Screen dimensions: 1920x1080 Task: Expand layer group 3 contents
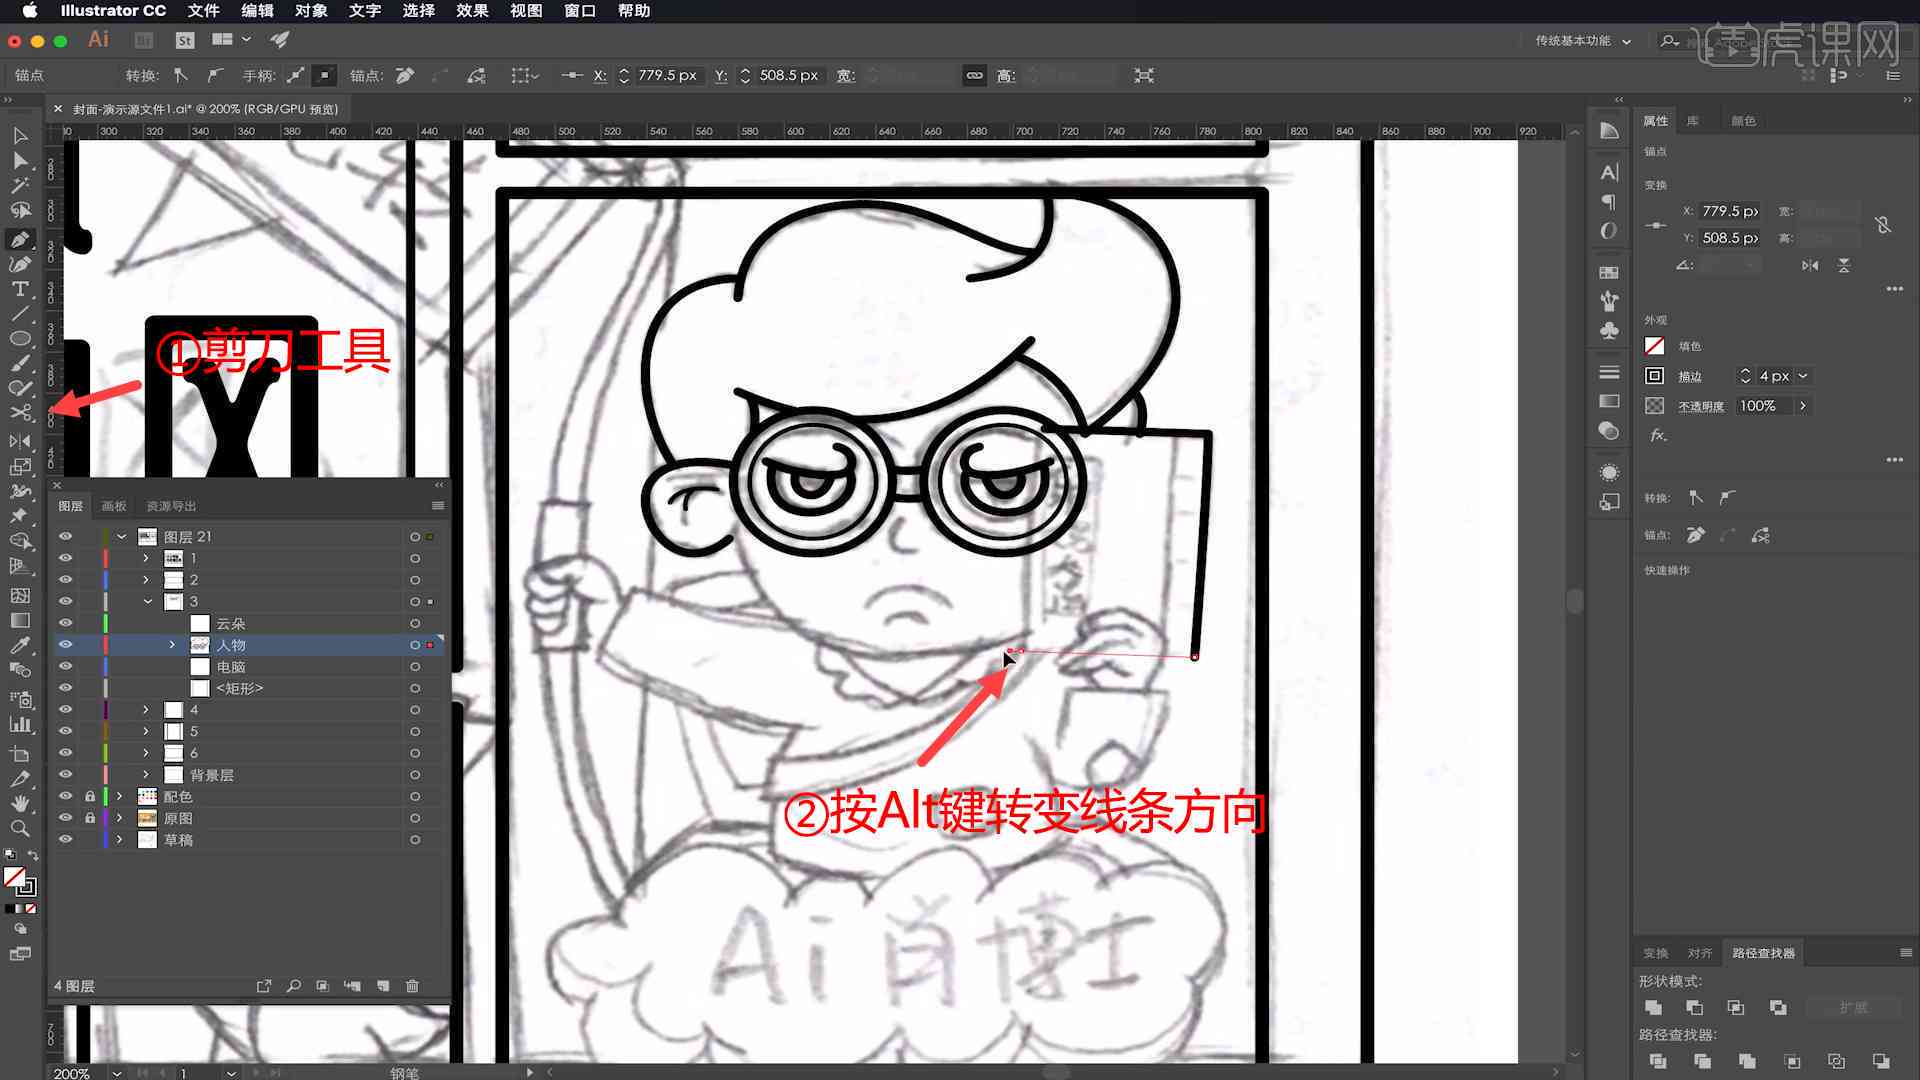click(145, 601)
